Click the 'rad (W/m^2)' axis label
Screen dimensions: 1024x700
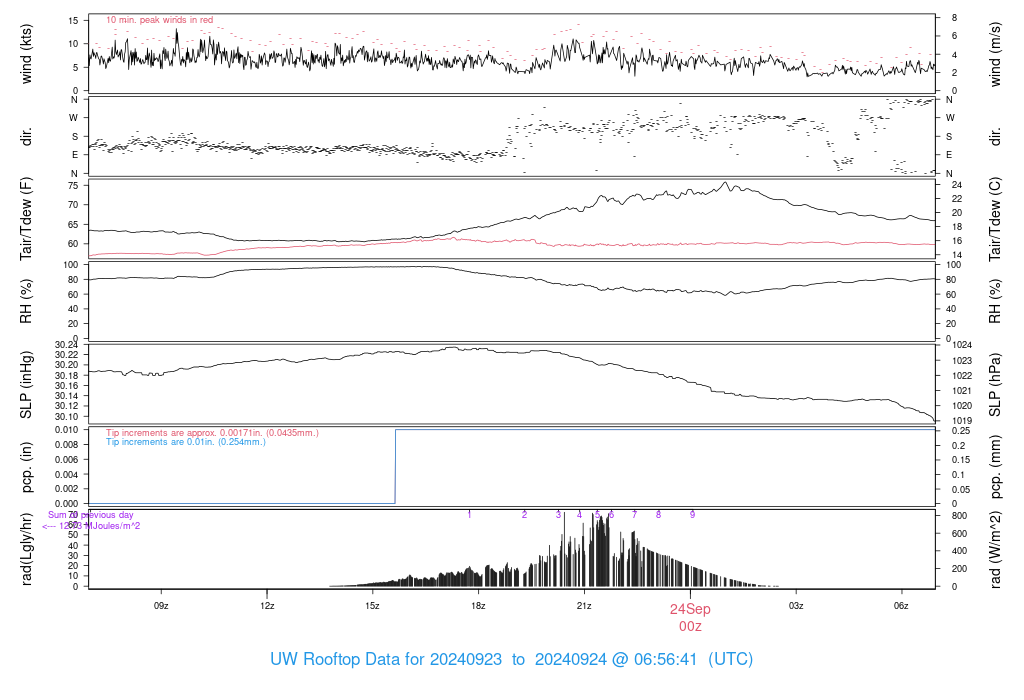pos(995,549)
